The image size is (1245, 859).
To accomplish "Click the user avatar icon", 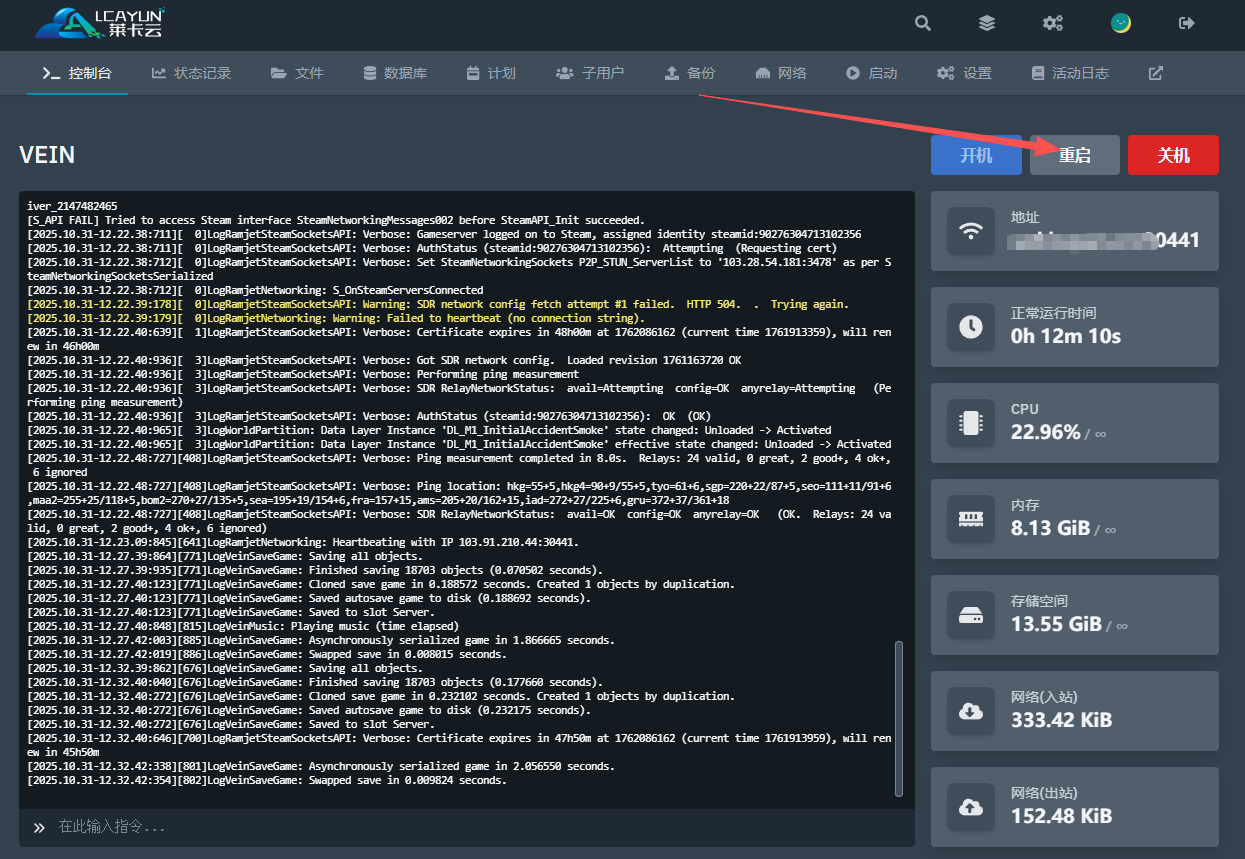I will [x=1121, y=23].
